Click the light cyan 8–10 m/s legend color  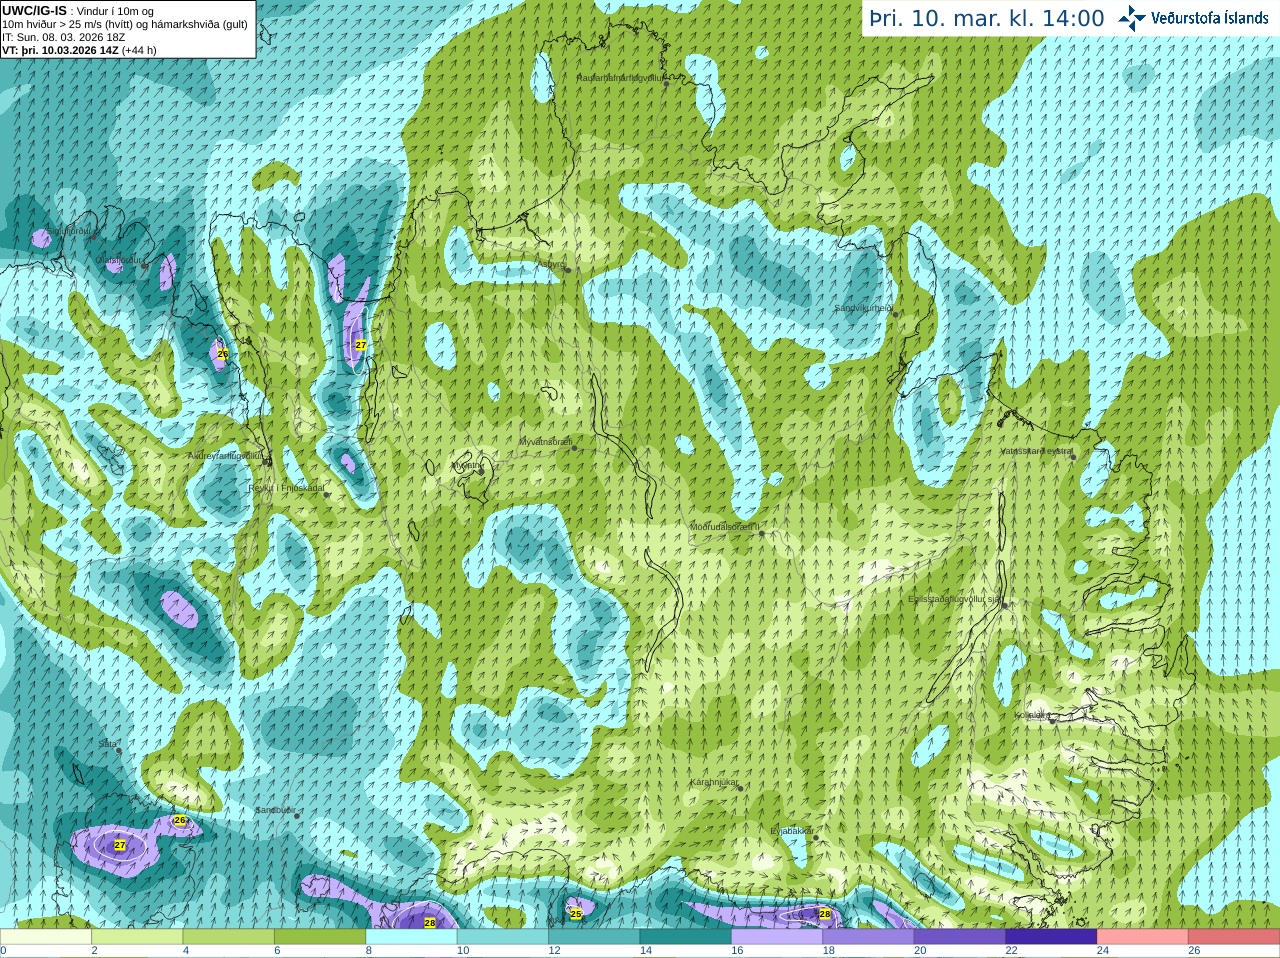(x=411, y=937)
